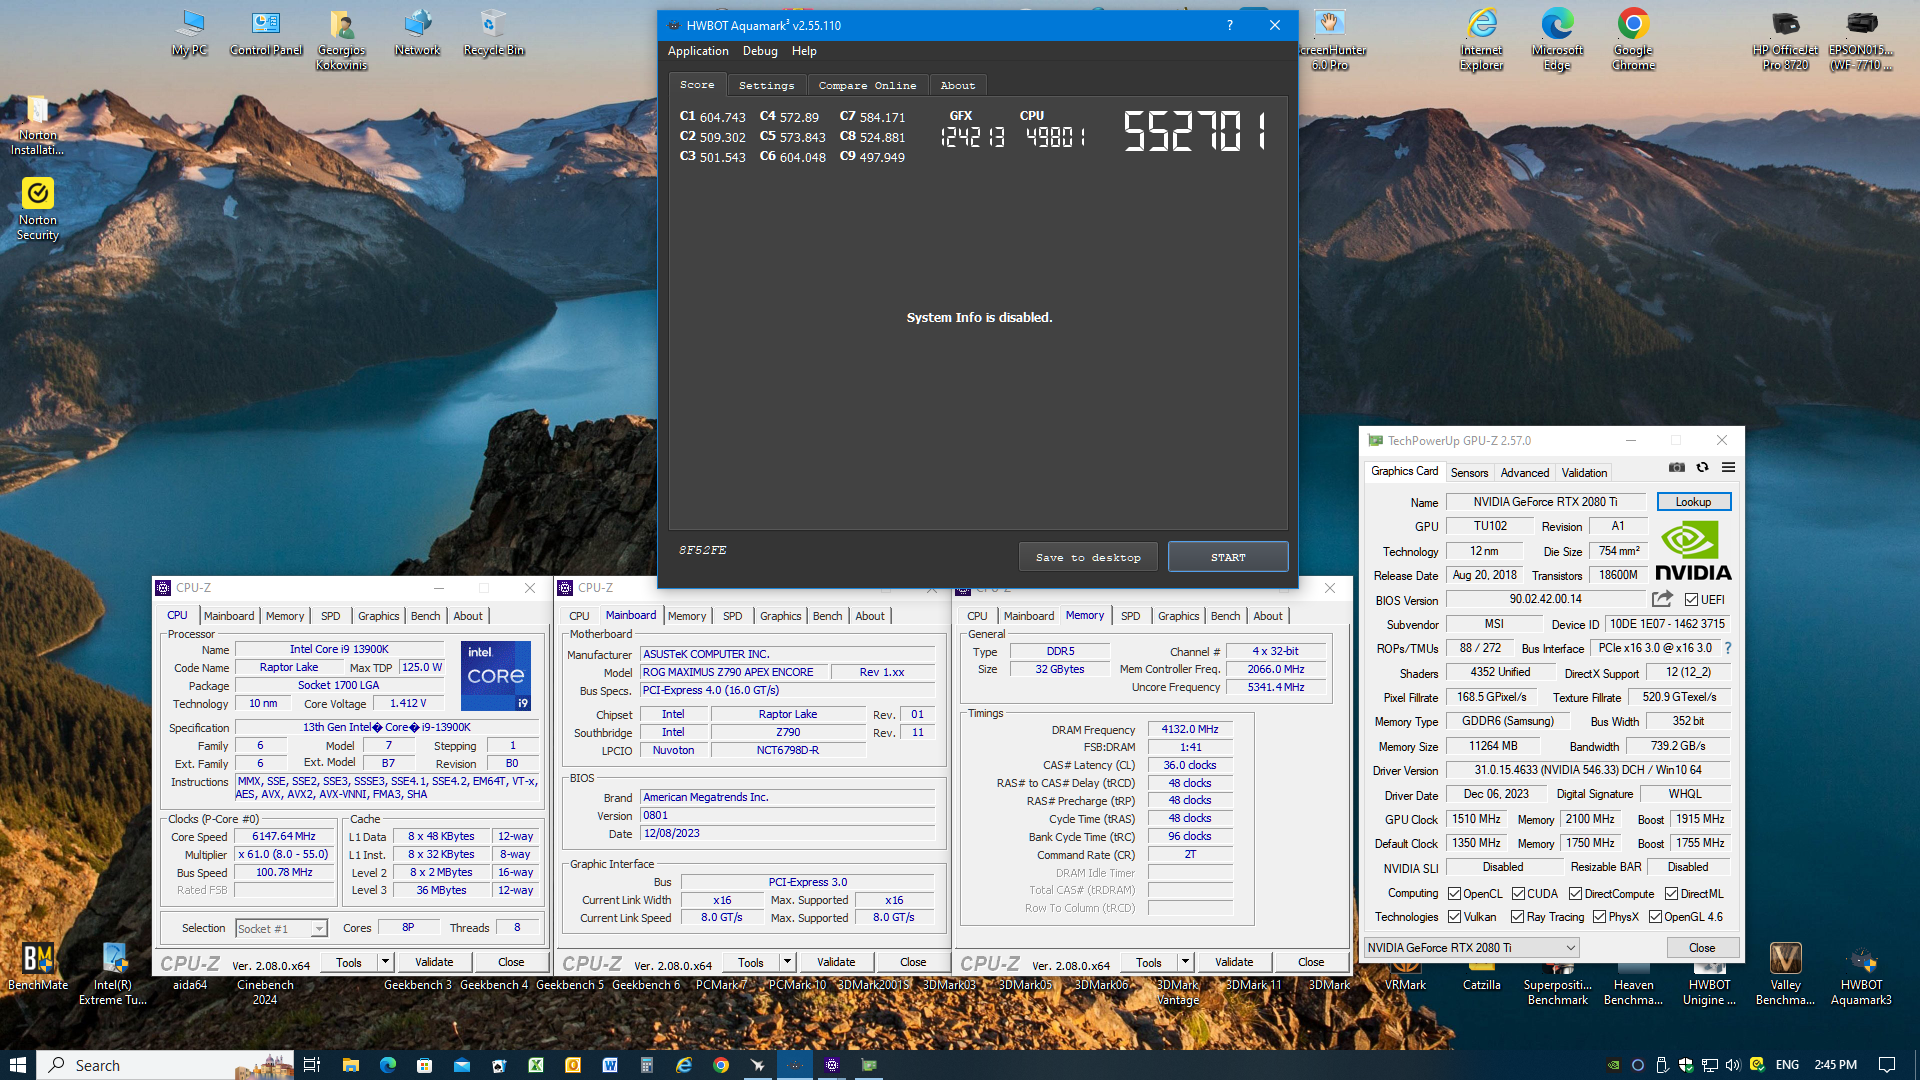Click the Windows Start button

18,1065
